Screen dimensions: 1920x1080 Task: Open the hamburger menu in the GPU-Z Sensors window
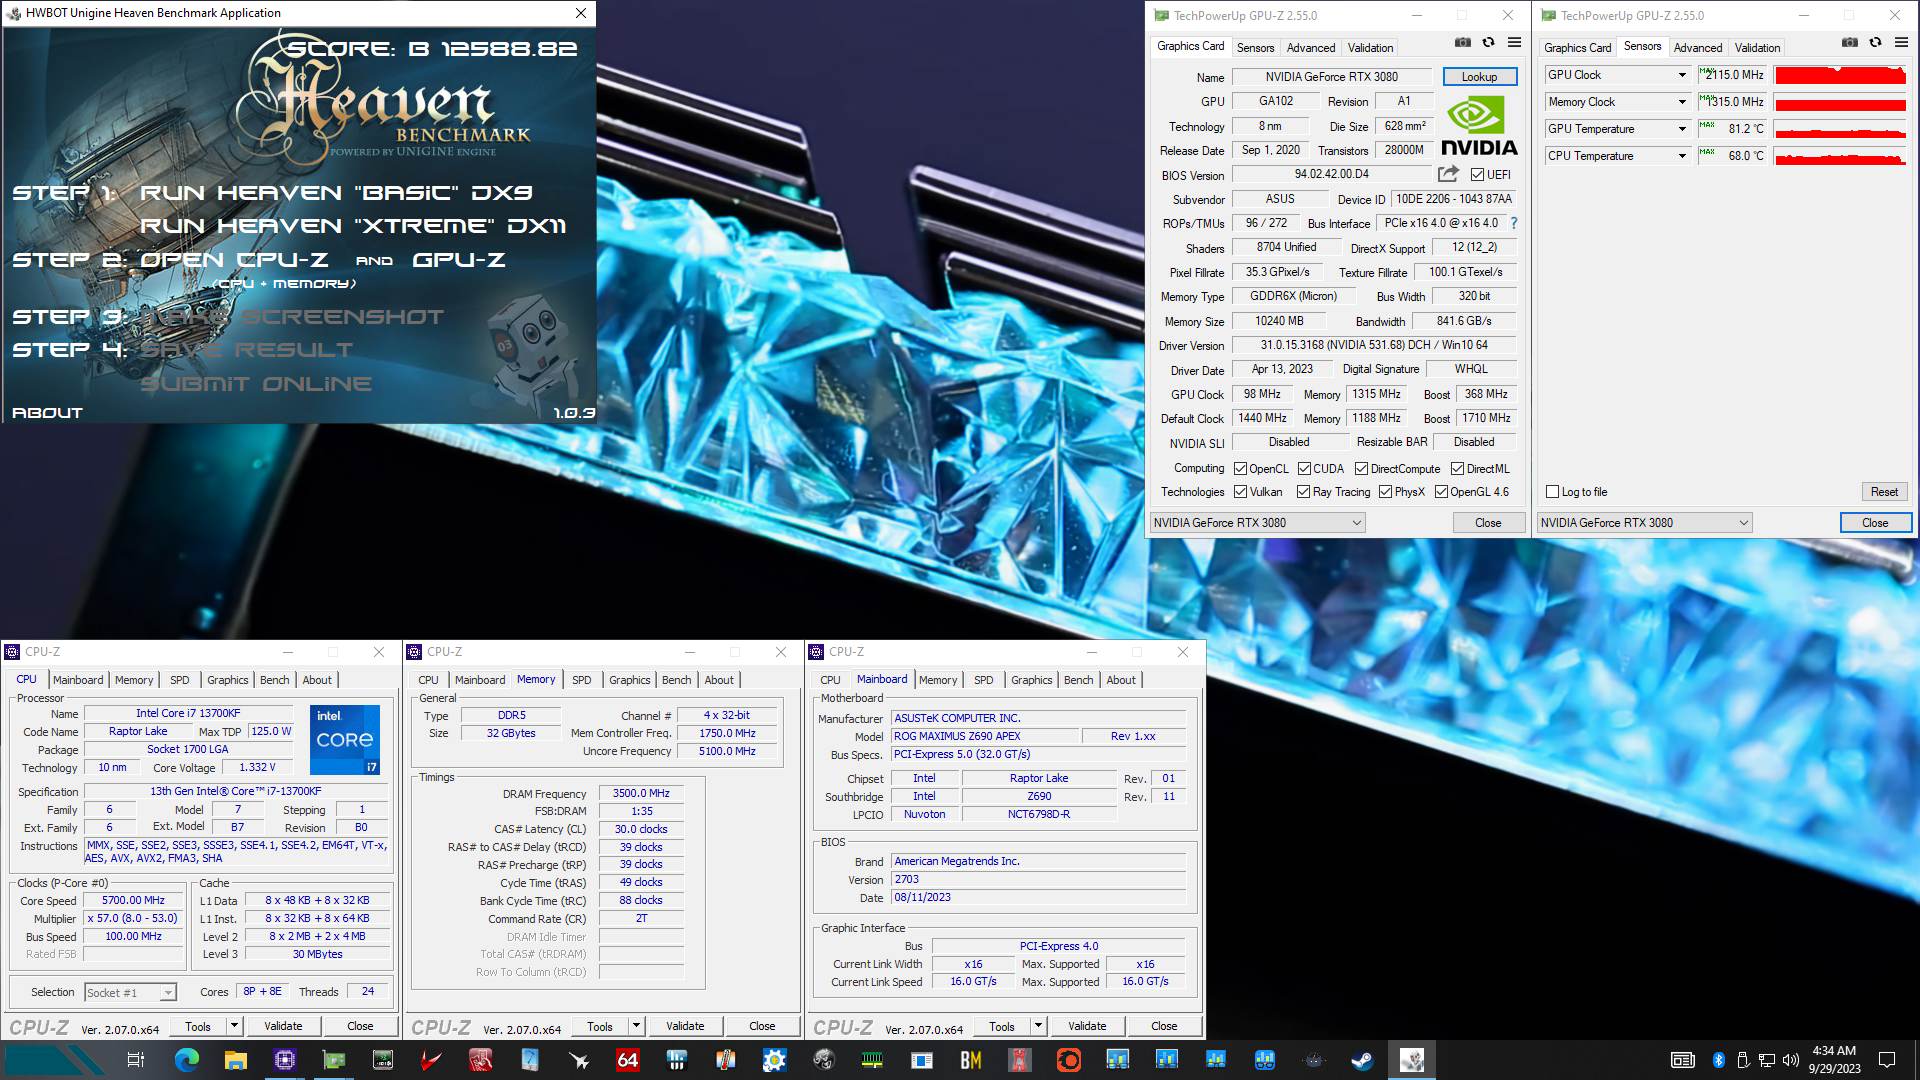[1901, 43]
